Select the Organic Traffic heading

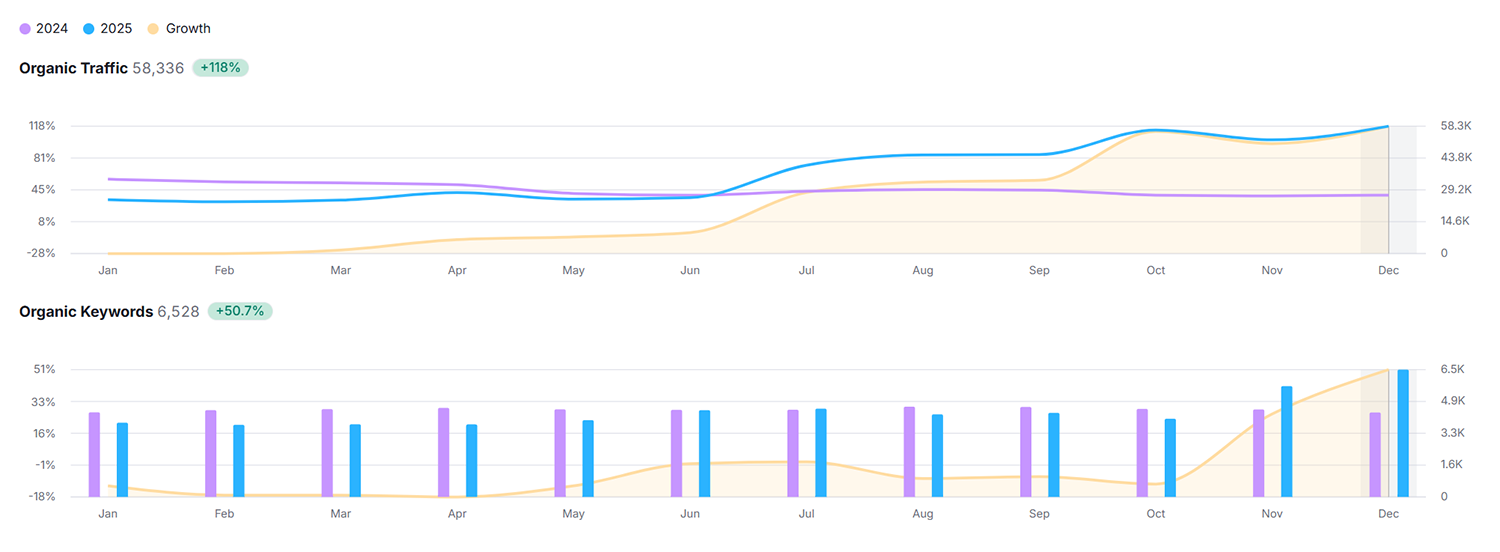coord(73,68)
